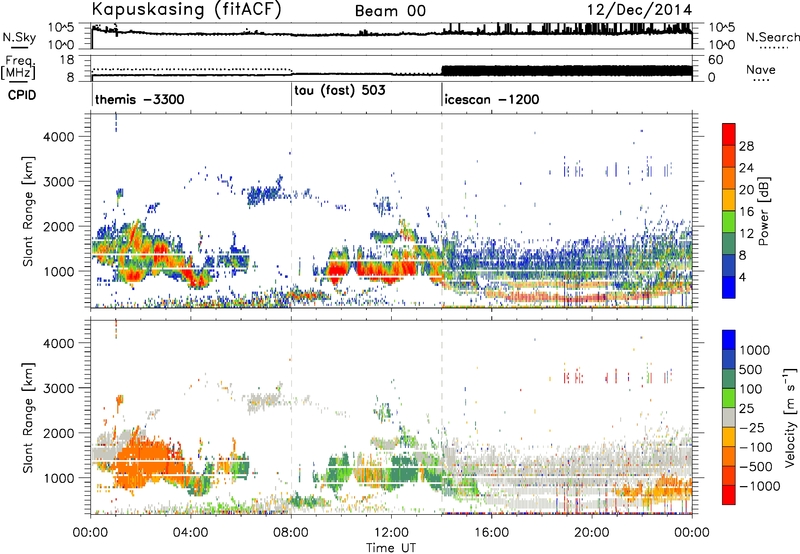Viewport: 800px width, 554px height.
Task: Click the '12:00' time axis label
Action: pos(391,533)
